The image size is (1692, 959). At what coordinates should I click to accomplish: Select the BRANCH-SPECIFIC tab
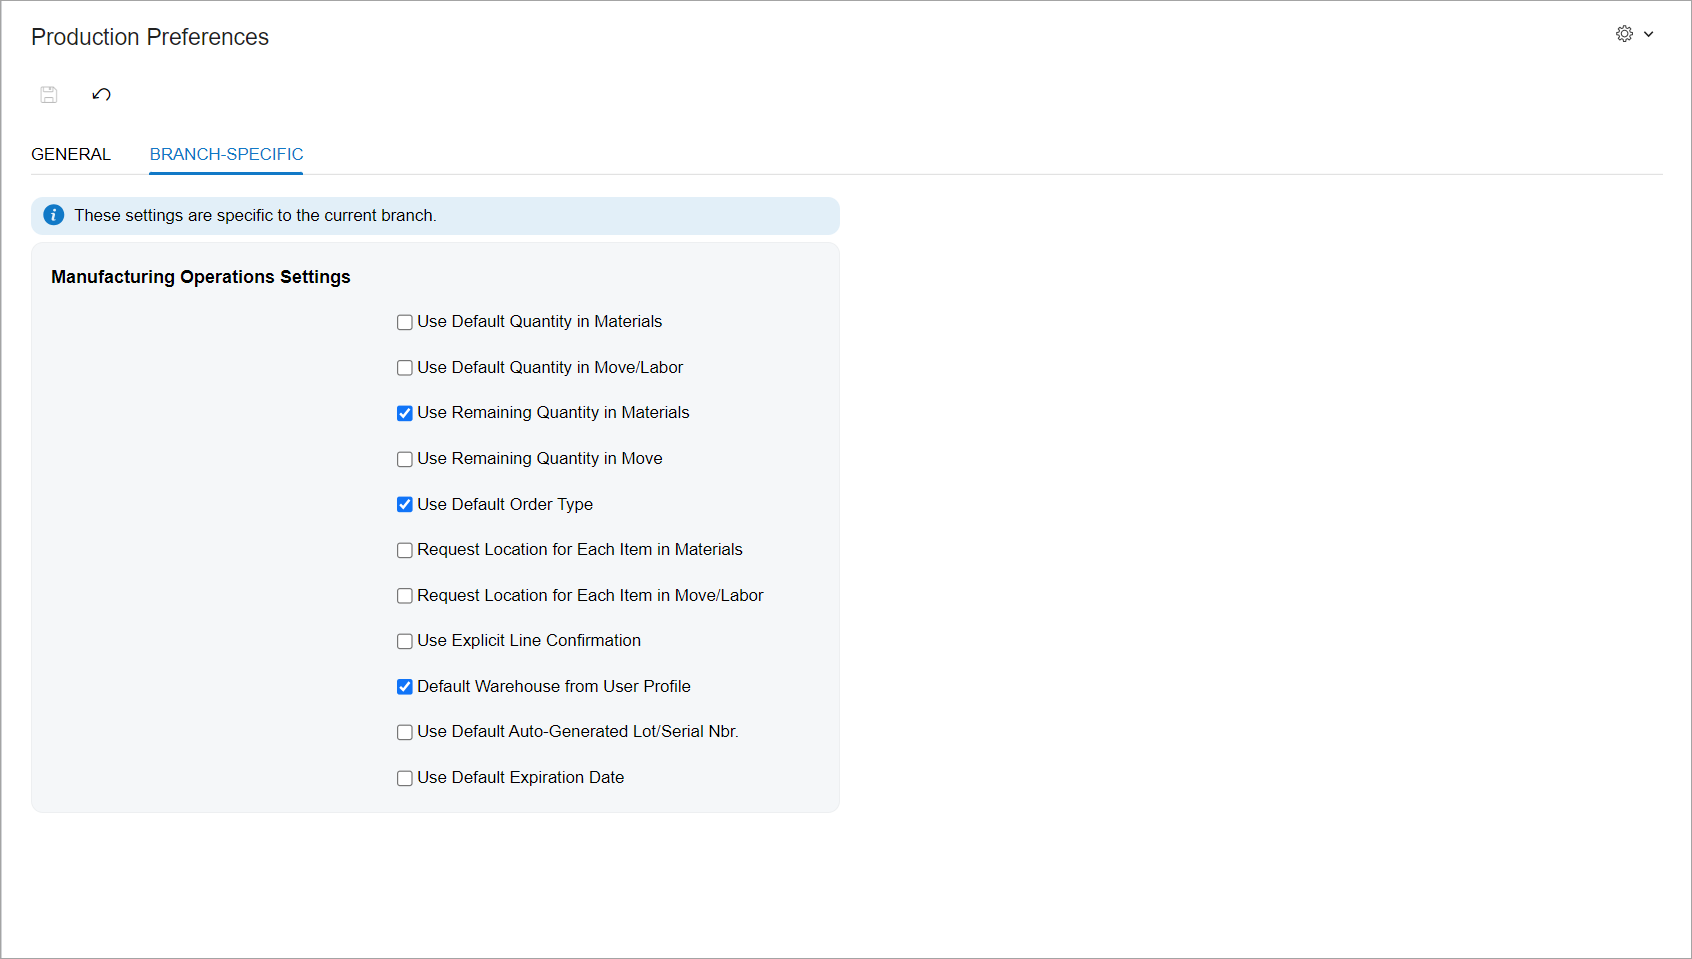(226, 154)
